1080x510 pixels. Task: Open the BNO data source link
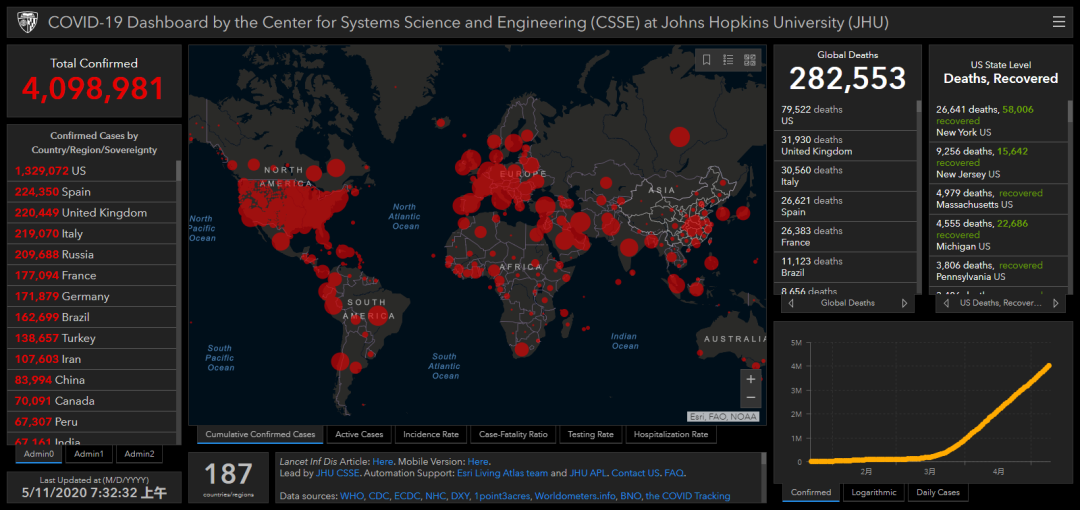click(x=630, y=496)
